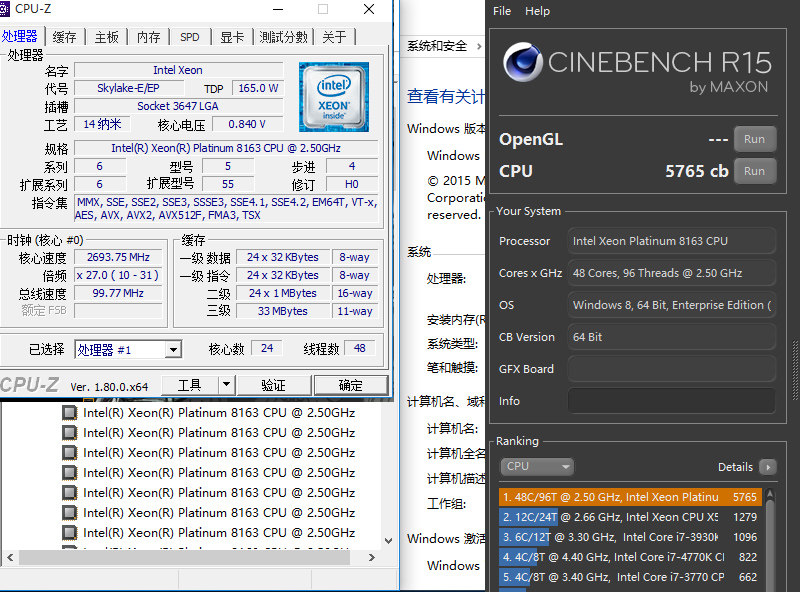Click the 系统和安全 breadcrumb
The image size is (800, 592).
pos(437,46)
